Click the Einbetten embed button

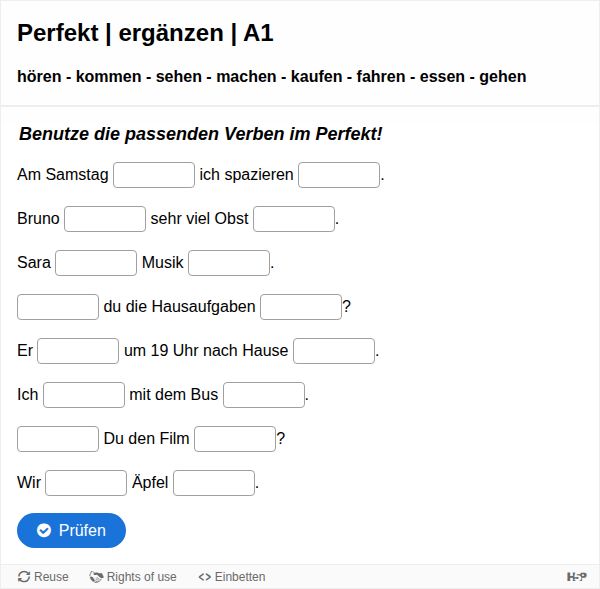[x=231, y=577]
